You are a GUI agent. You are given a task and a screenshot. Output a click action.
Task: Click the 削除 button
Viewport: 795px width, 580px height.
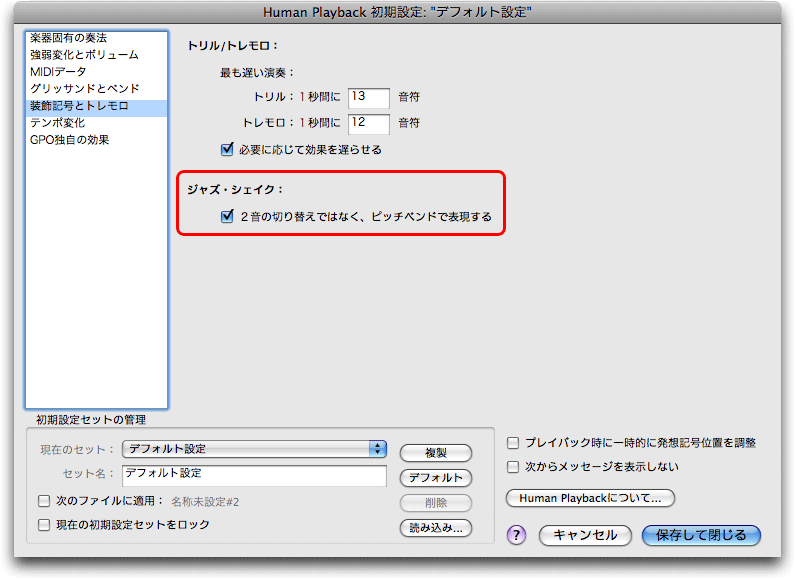[436, 503]
